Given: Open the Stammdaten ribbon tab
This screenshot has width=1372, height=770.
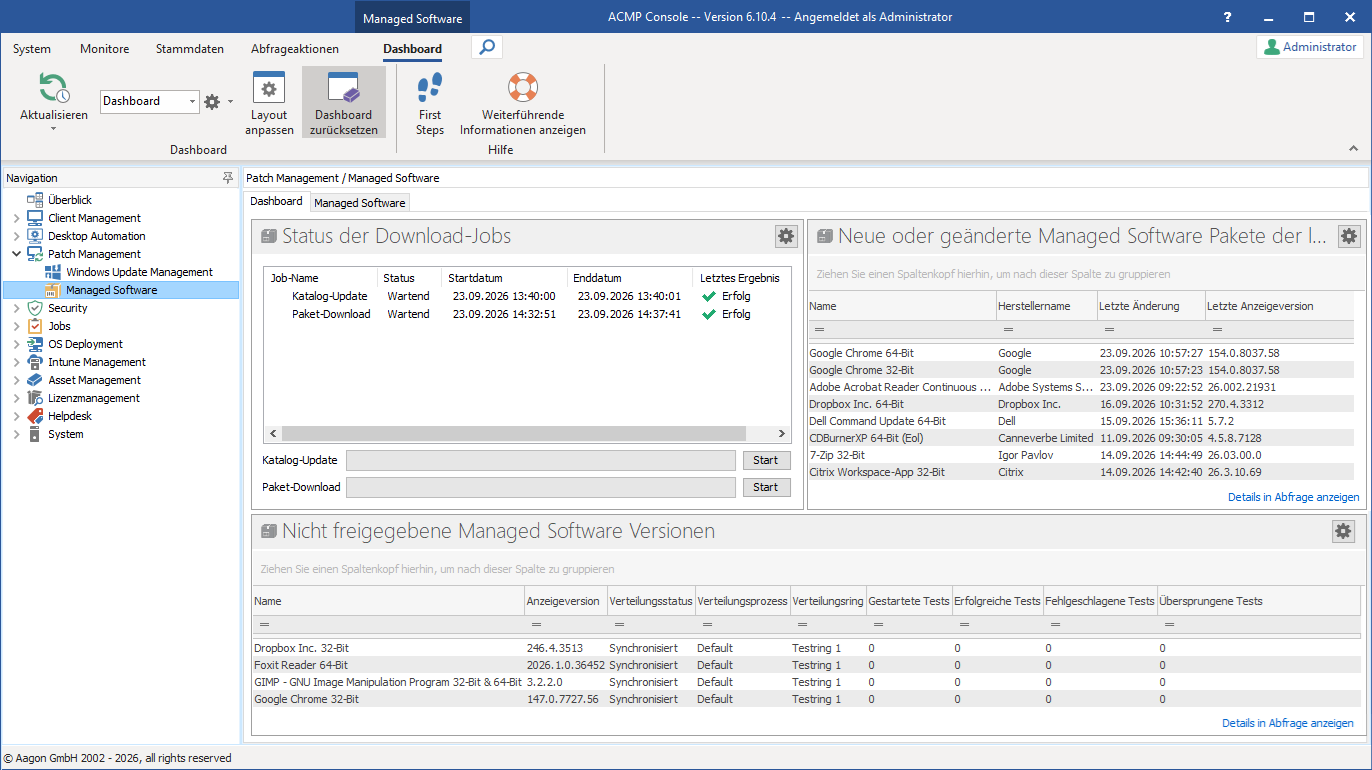Looking at the screenshot, I should [x=190, y=49].
